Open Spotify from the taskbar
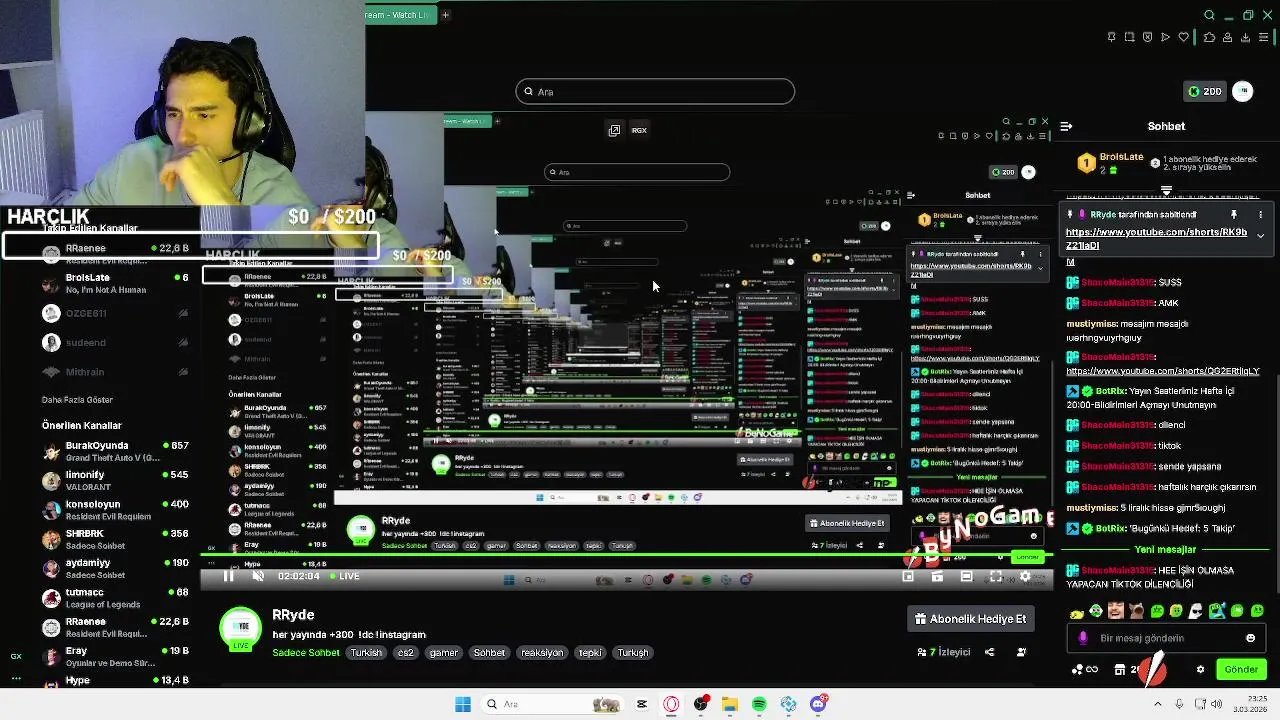 pos(759,704)
